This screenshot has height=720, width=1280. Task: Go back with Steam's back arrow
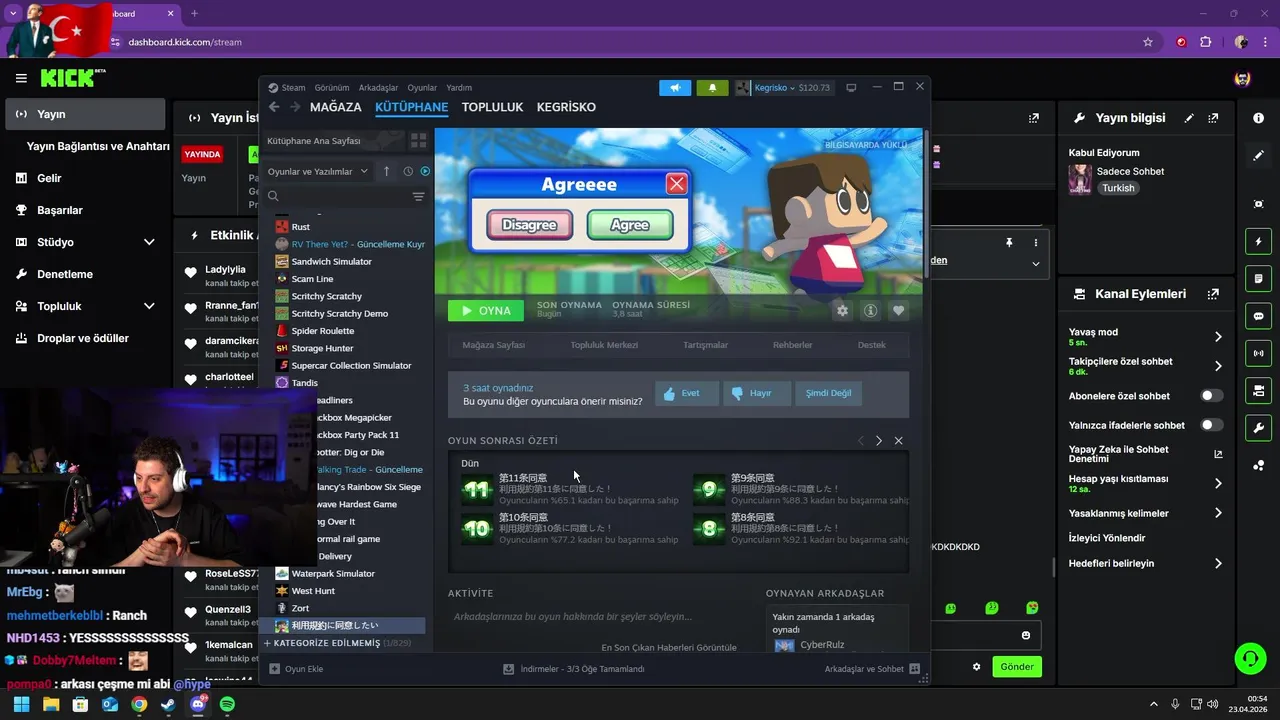pyautogui.click(x=274, y=107)
